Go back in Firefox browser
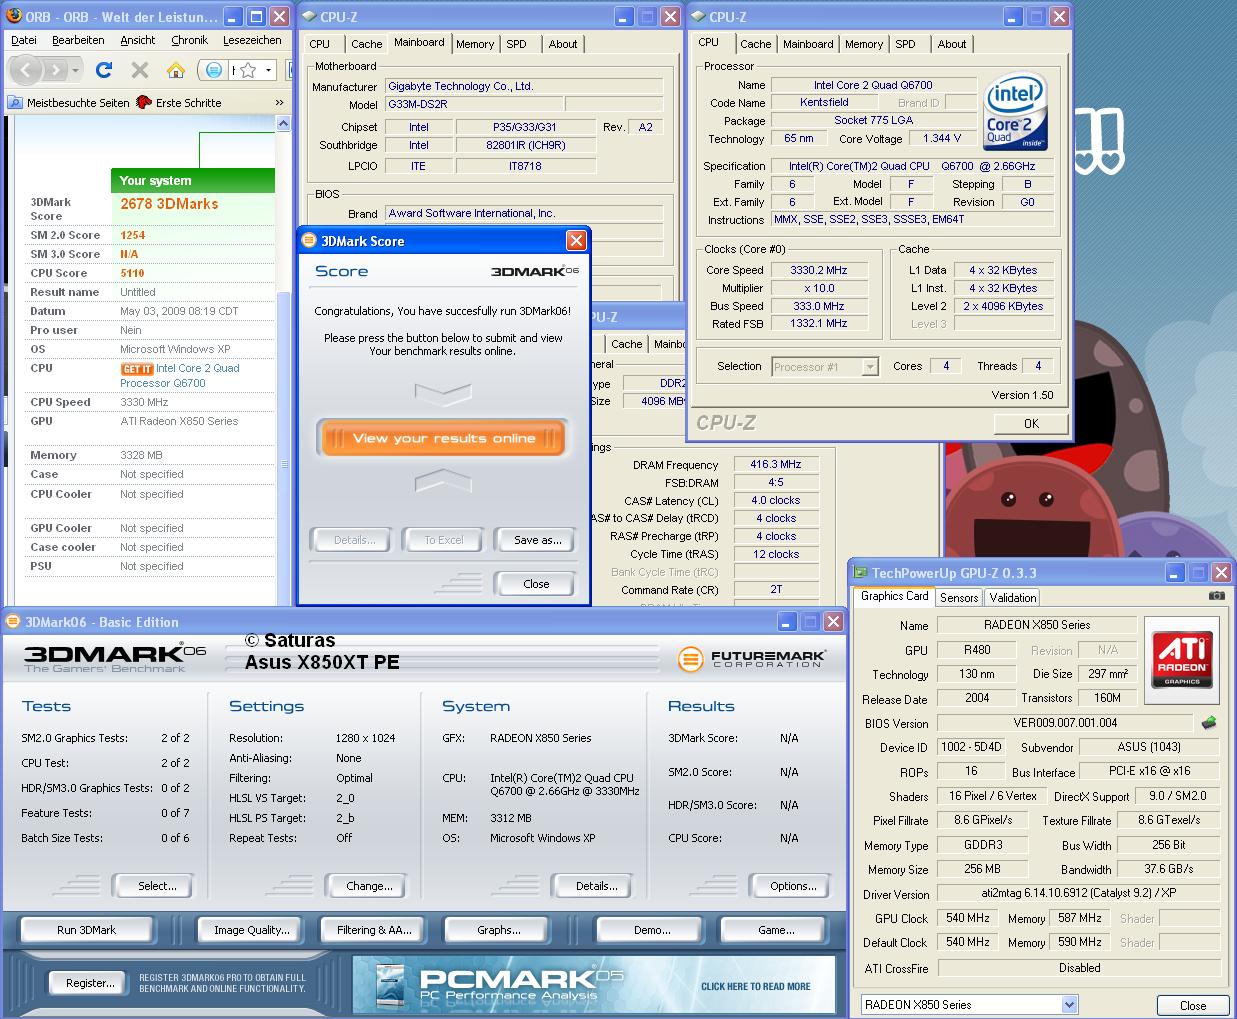1237x1019 pixels. pos(27,70)
